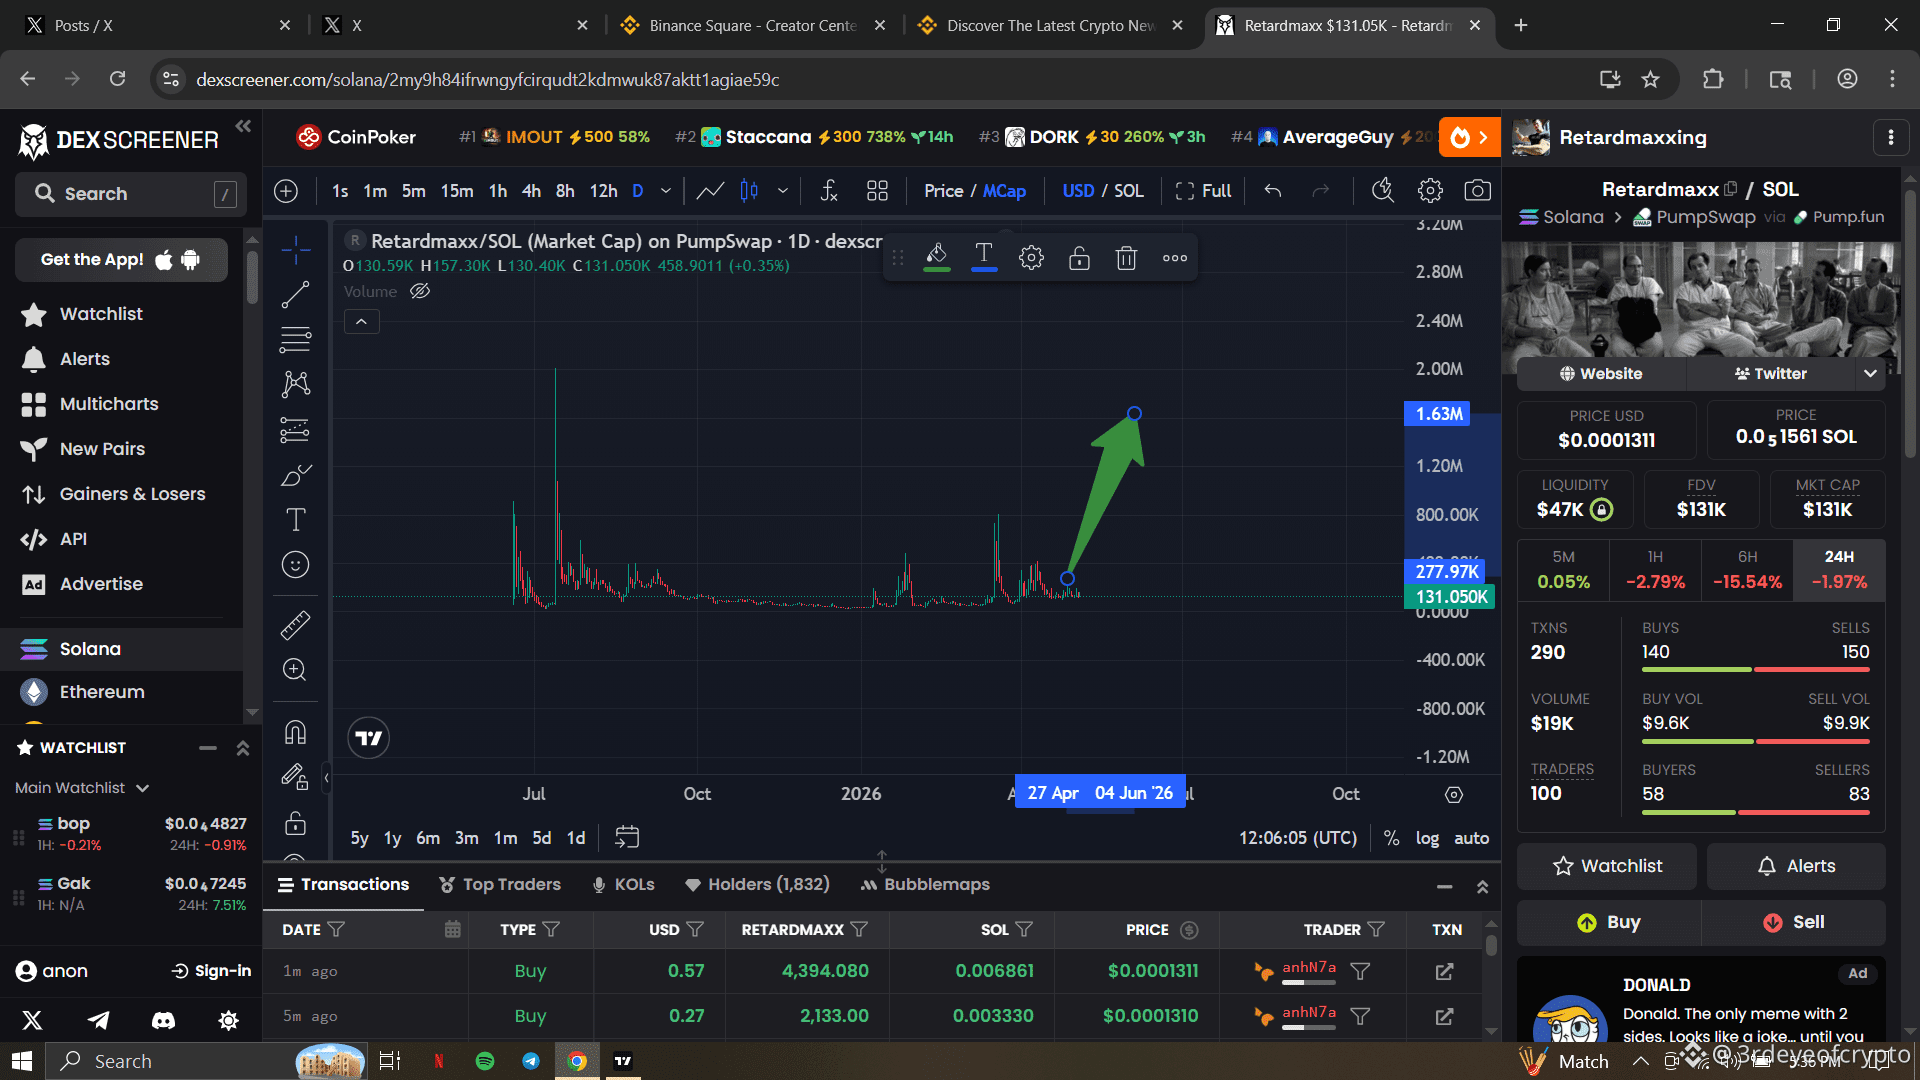
Task: Open the text tool on left toolbar
Action: coord(295,520)
